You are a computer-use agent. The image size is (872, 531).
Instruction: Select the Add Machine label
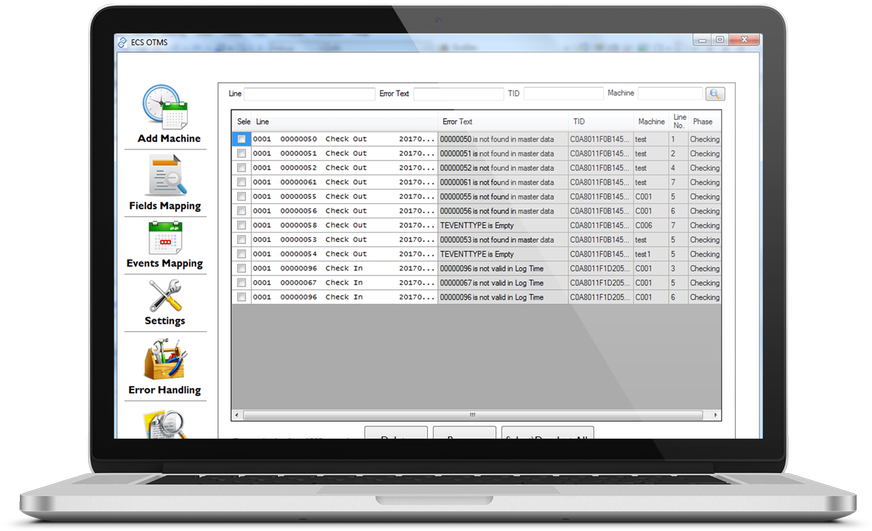[x=169, y=138]
